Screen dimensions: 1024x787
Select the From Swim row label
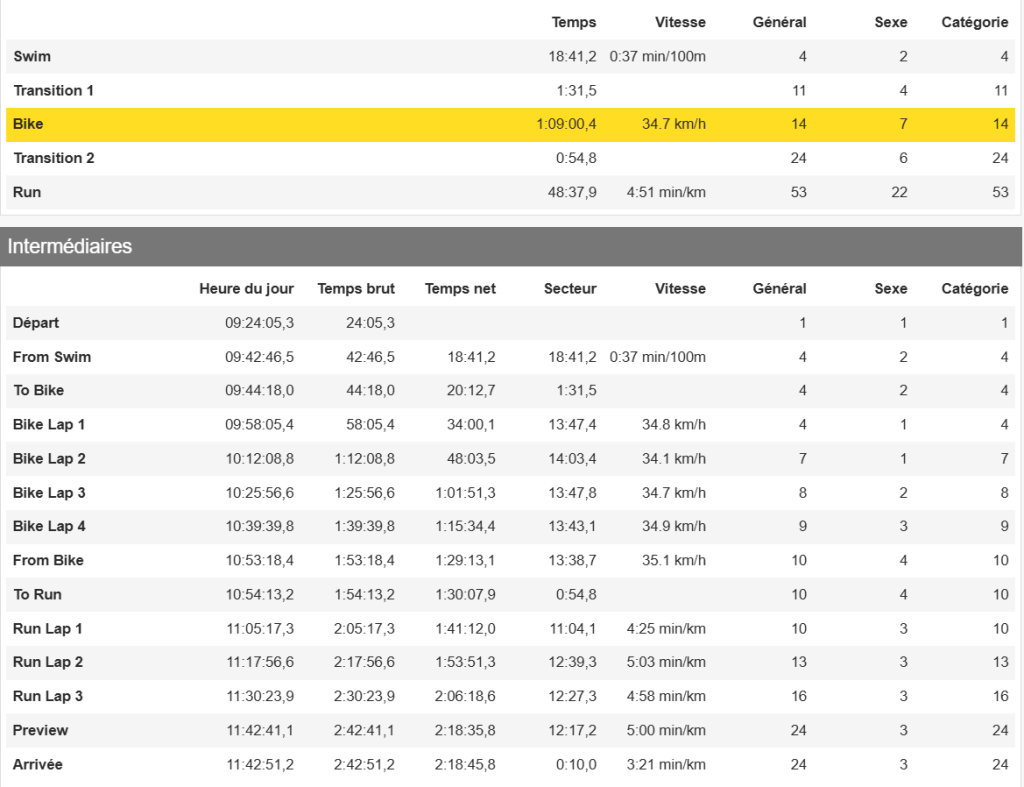coord(52,357)
